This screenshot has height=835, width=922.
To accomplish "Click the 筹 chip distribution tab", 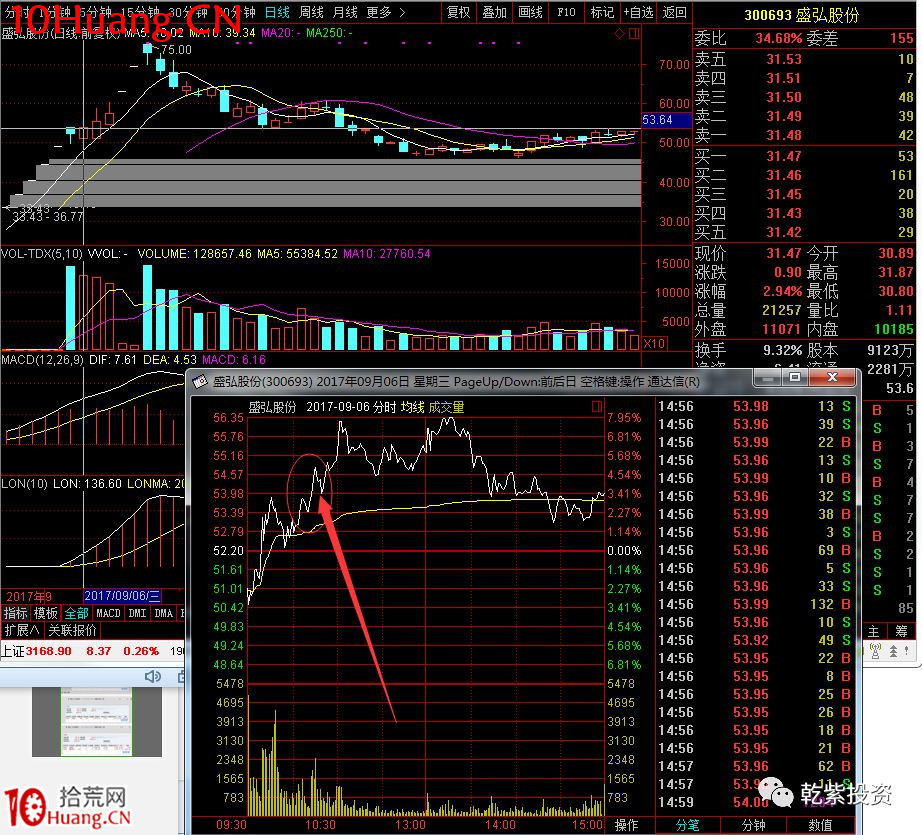I will point(901,632).
